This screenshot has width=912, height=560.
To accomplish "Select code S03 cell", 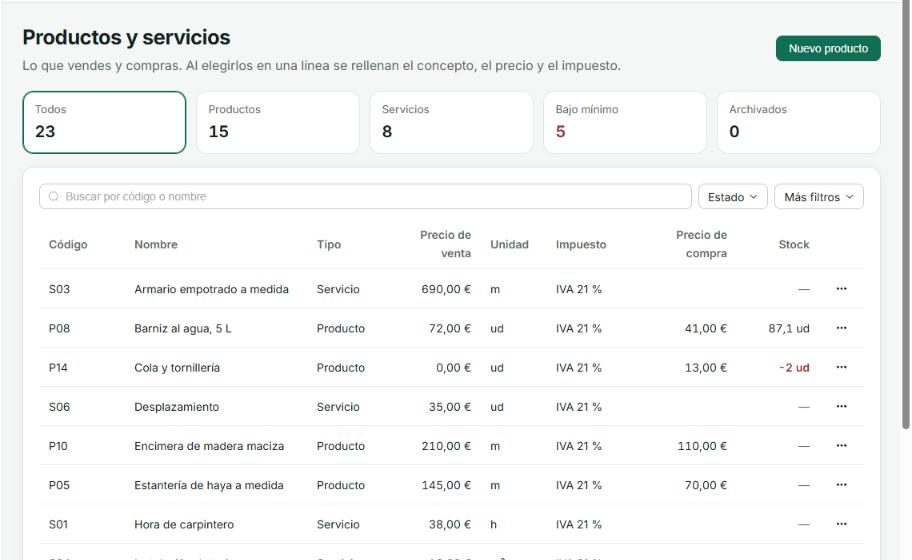I will click(x=59, y=289).
